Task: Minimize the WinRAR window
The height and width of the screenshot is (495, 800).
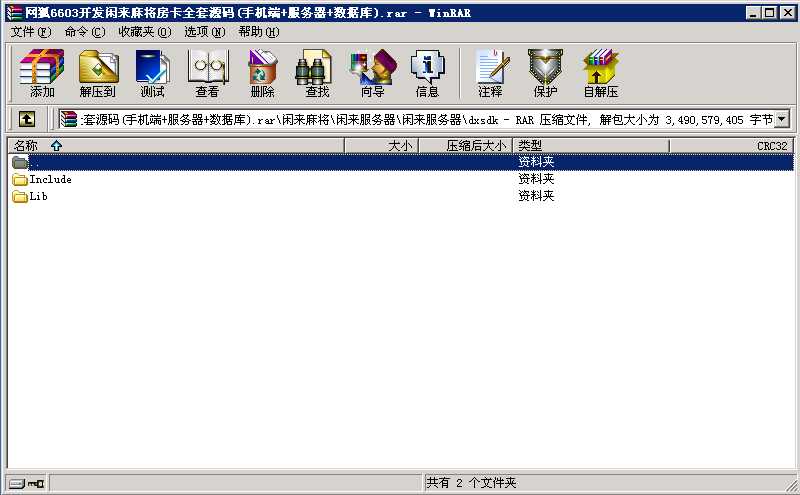Action: (x=753, y=13)
